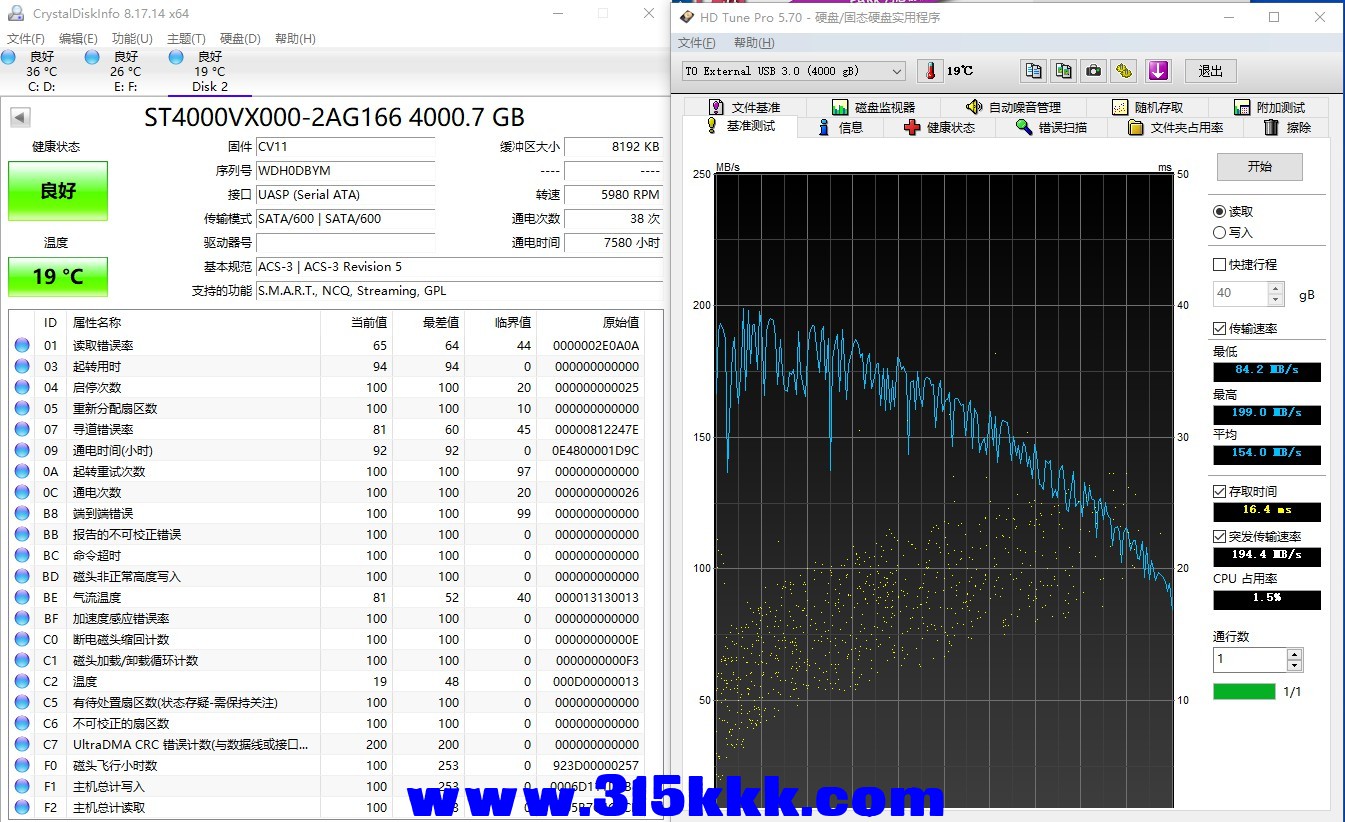Toggle the 突发传输速率 checkbox
The height and width of the screenshot is (822, 1345).
pos(1219,537)
